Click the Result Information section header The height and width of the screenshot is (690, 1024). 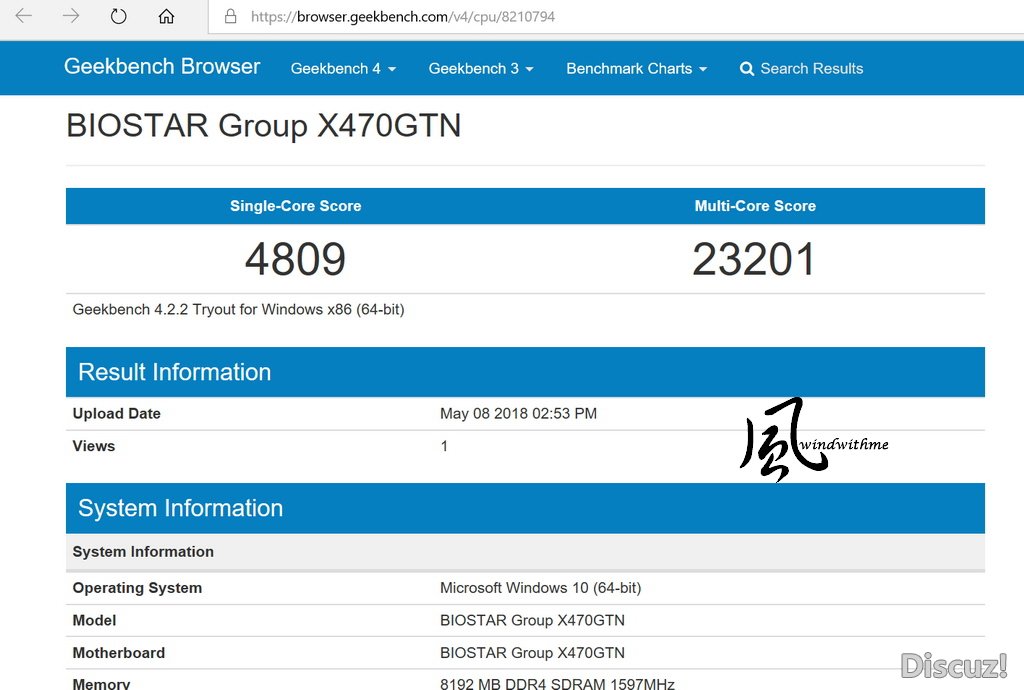175,372
